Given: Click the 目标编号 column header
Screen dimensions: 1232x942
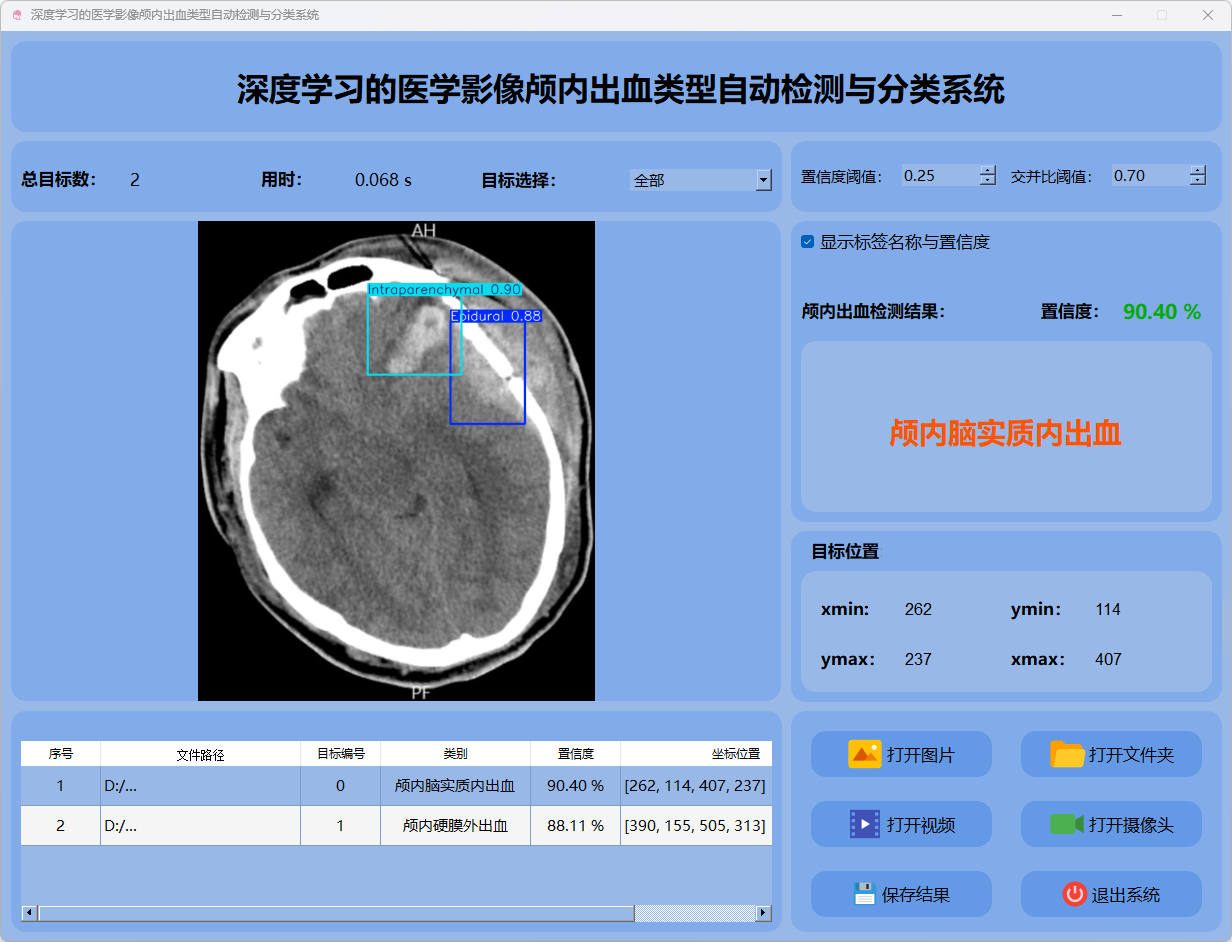Looking at the screenshot, I should [x=341, y=754].
